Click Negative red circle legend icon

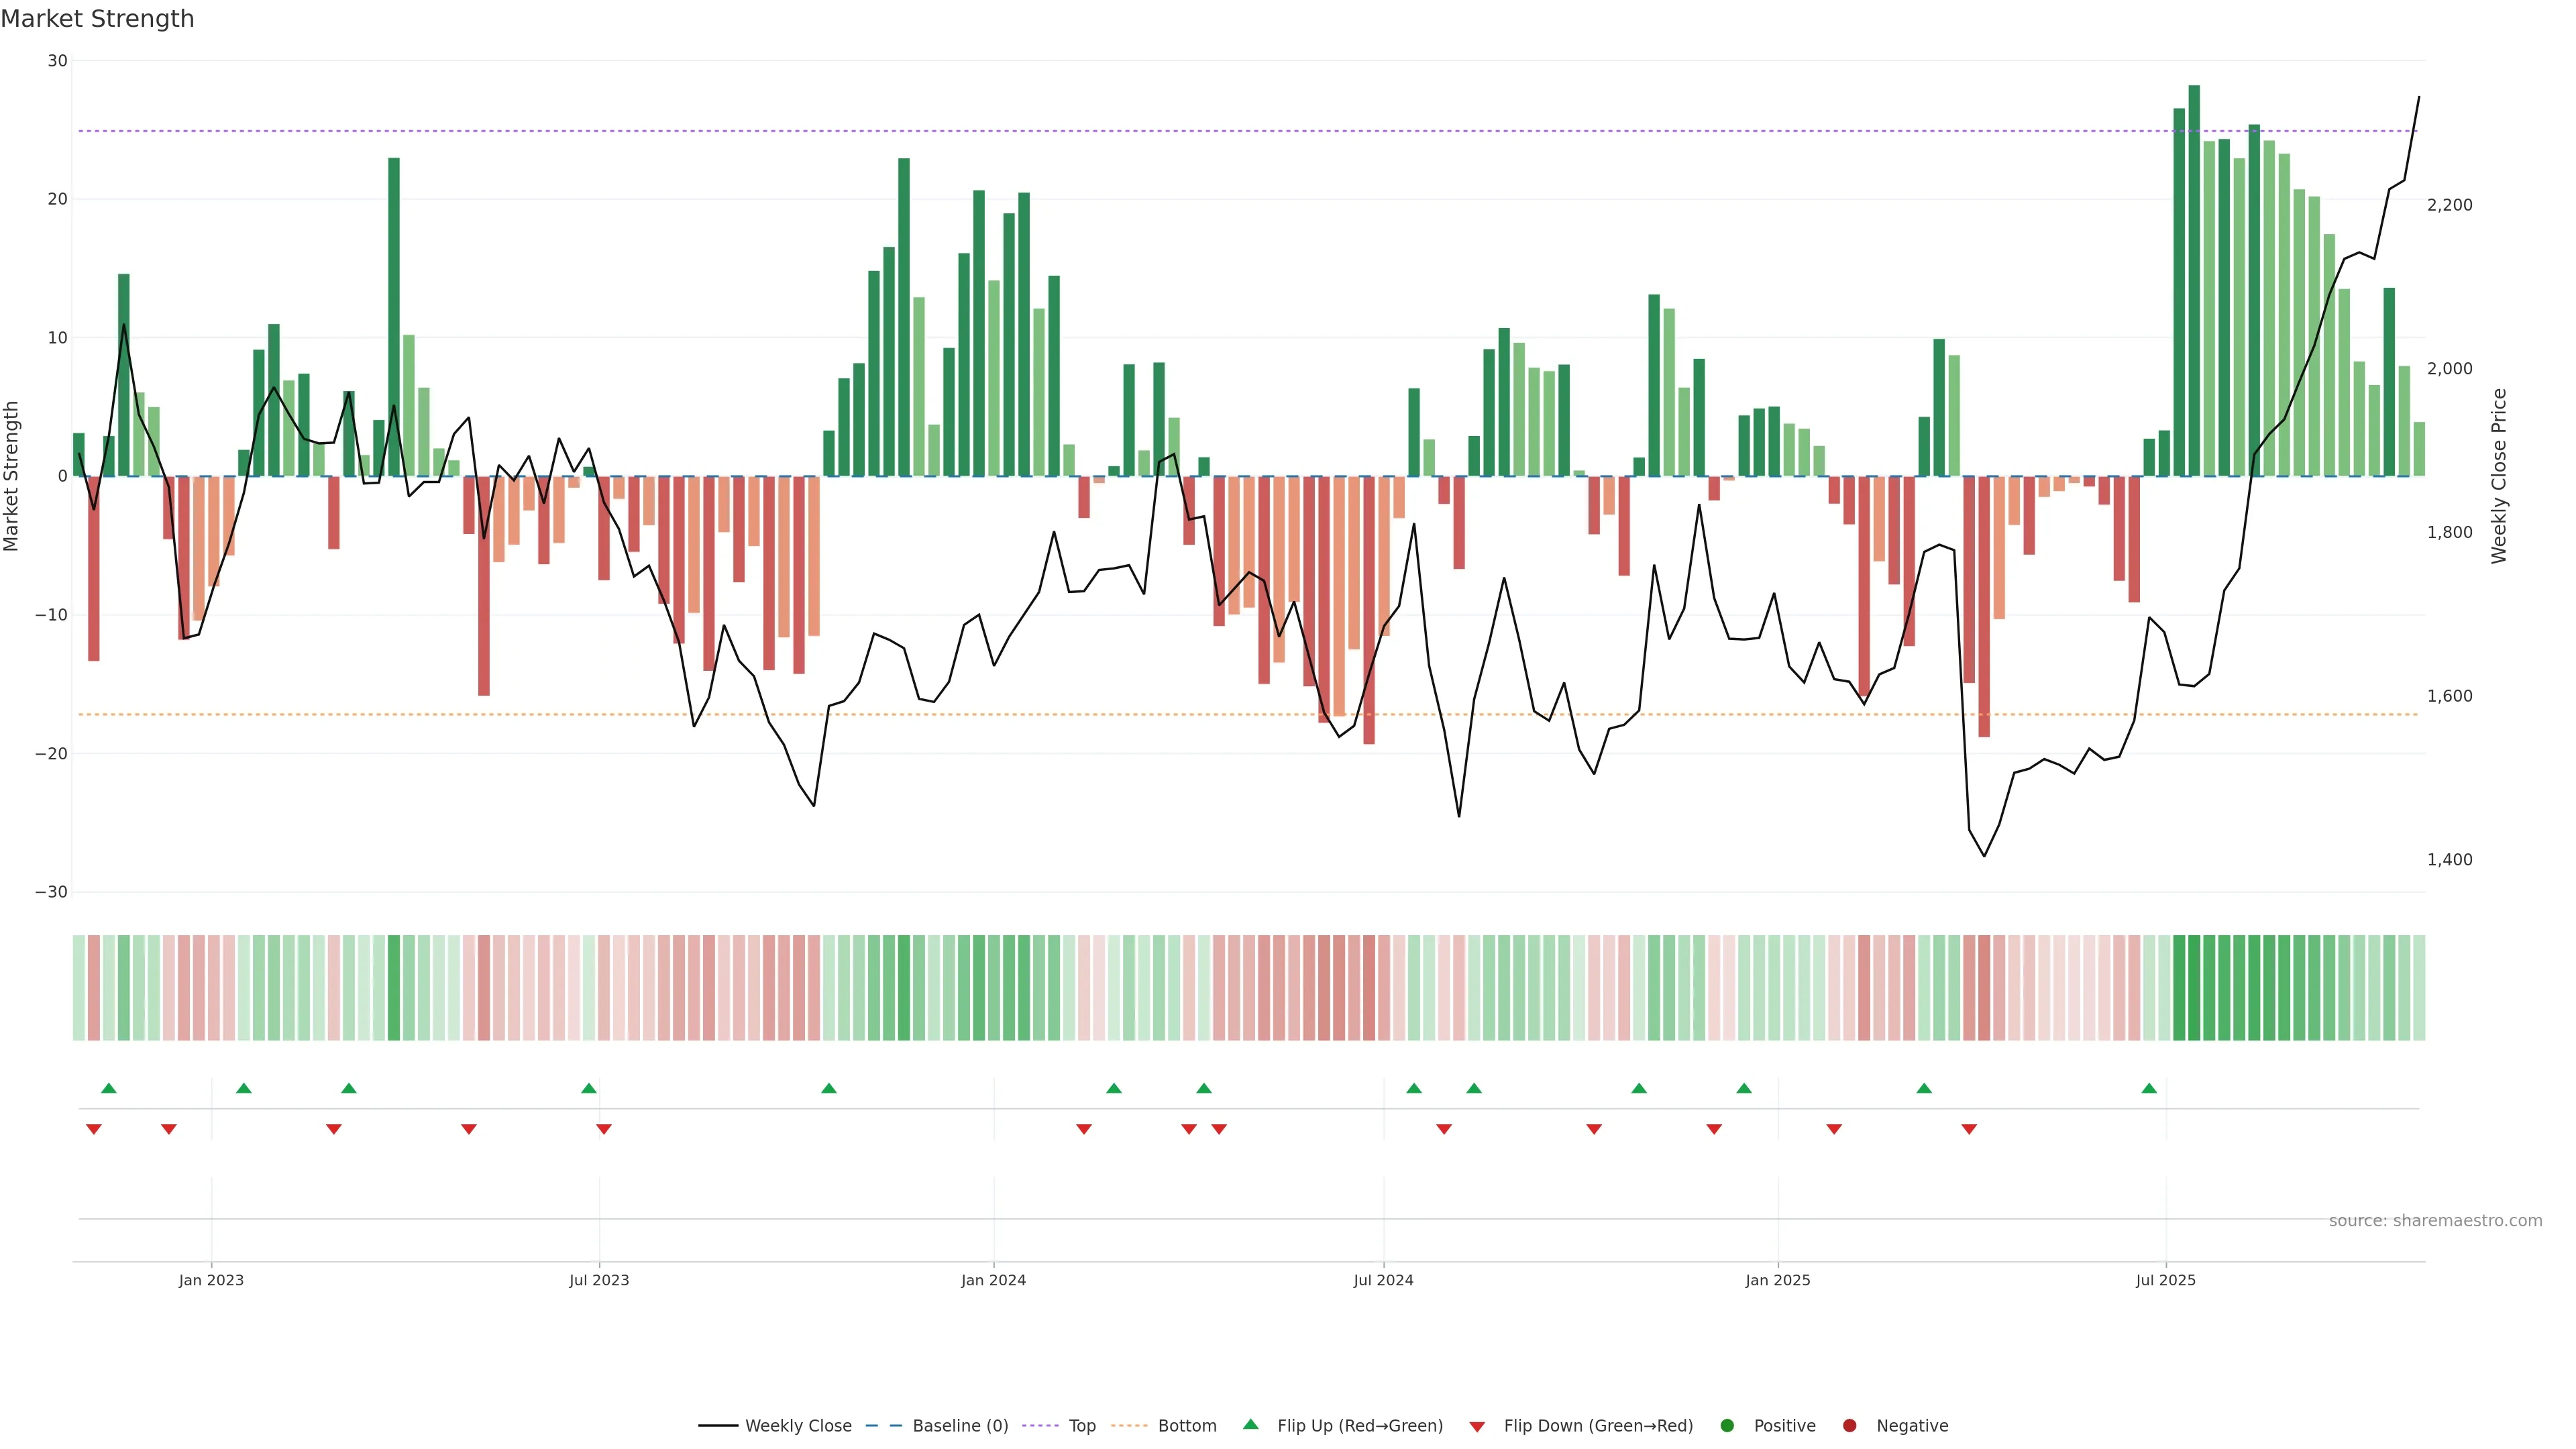pyautogui.click(x=1849, y=1426)
